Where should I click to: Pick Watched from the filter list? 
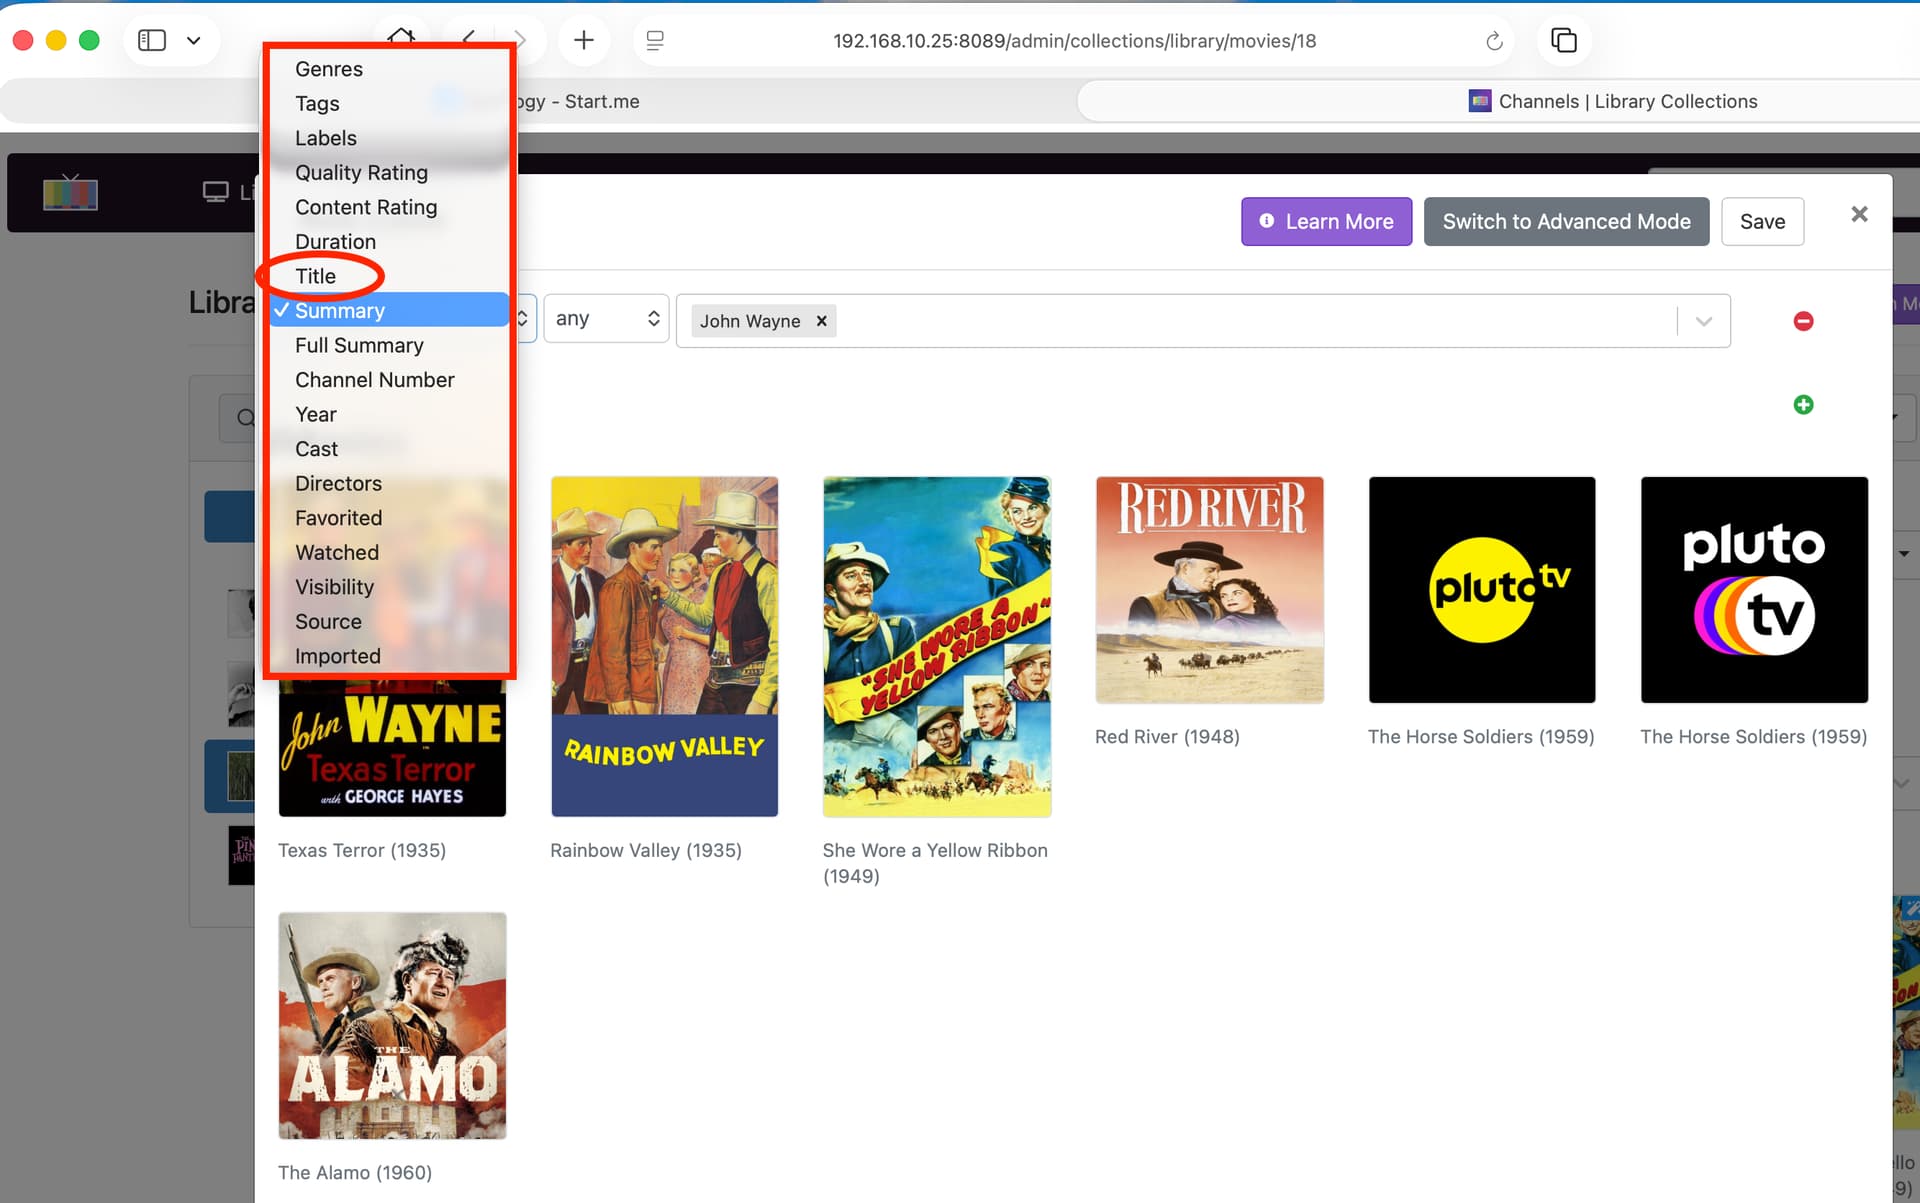tap(337, 552)
